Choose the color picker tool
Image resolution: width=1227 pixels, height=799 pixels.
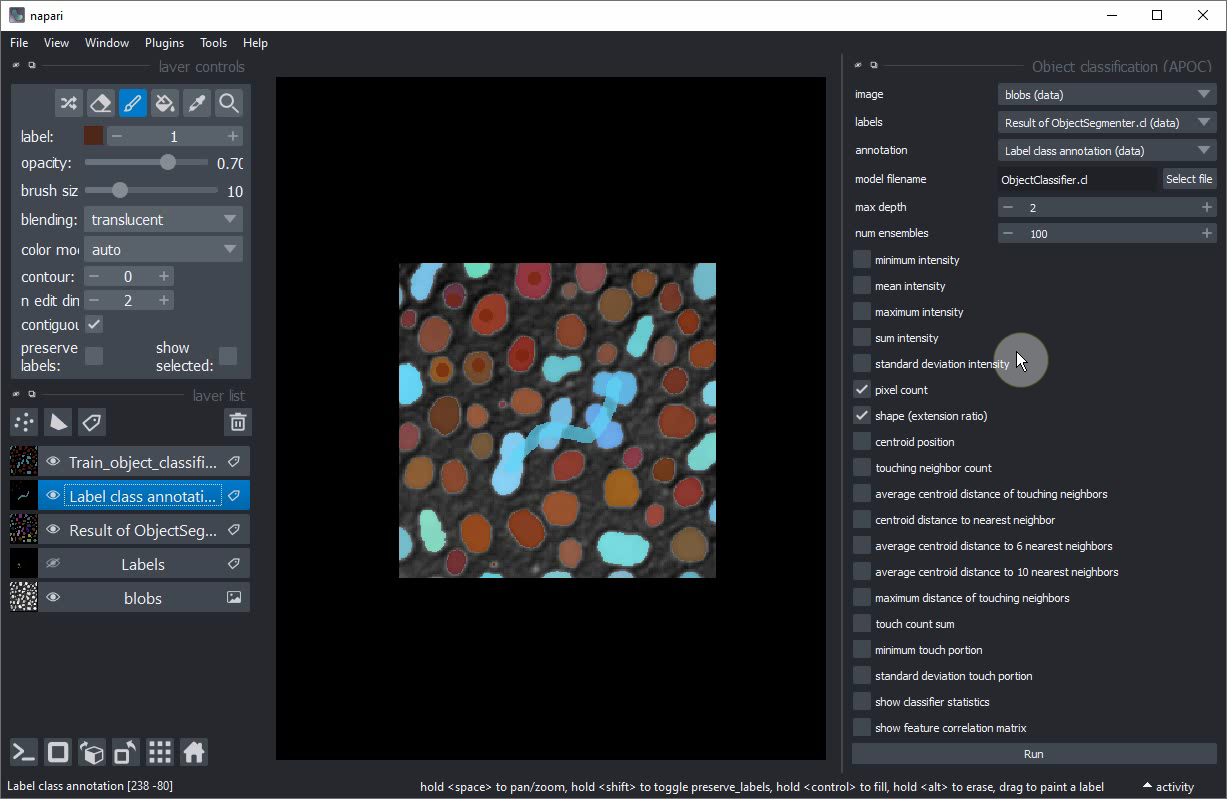[197, 103]
